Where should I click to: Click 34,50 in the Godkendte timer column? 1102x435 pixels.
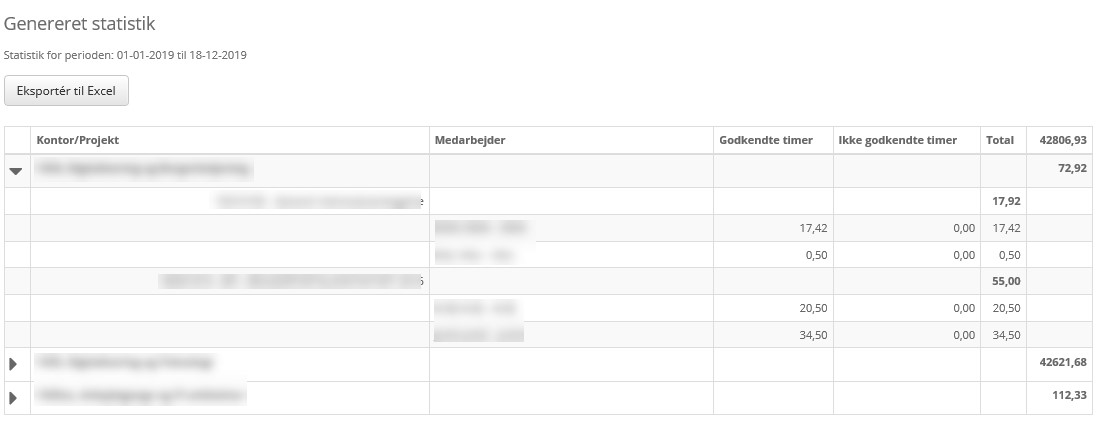811,336
